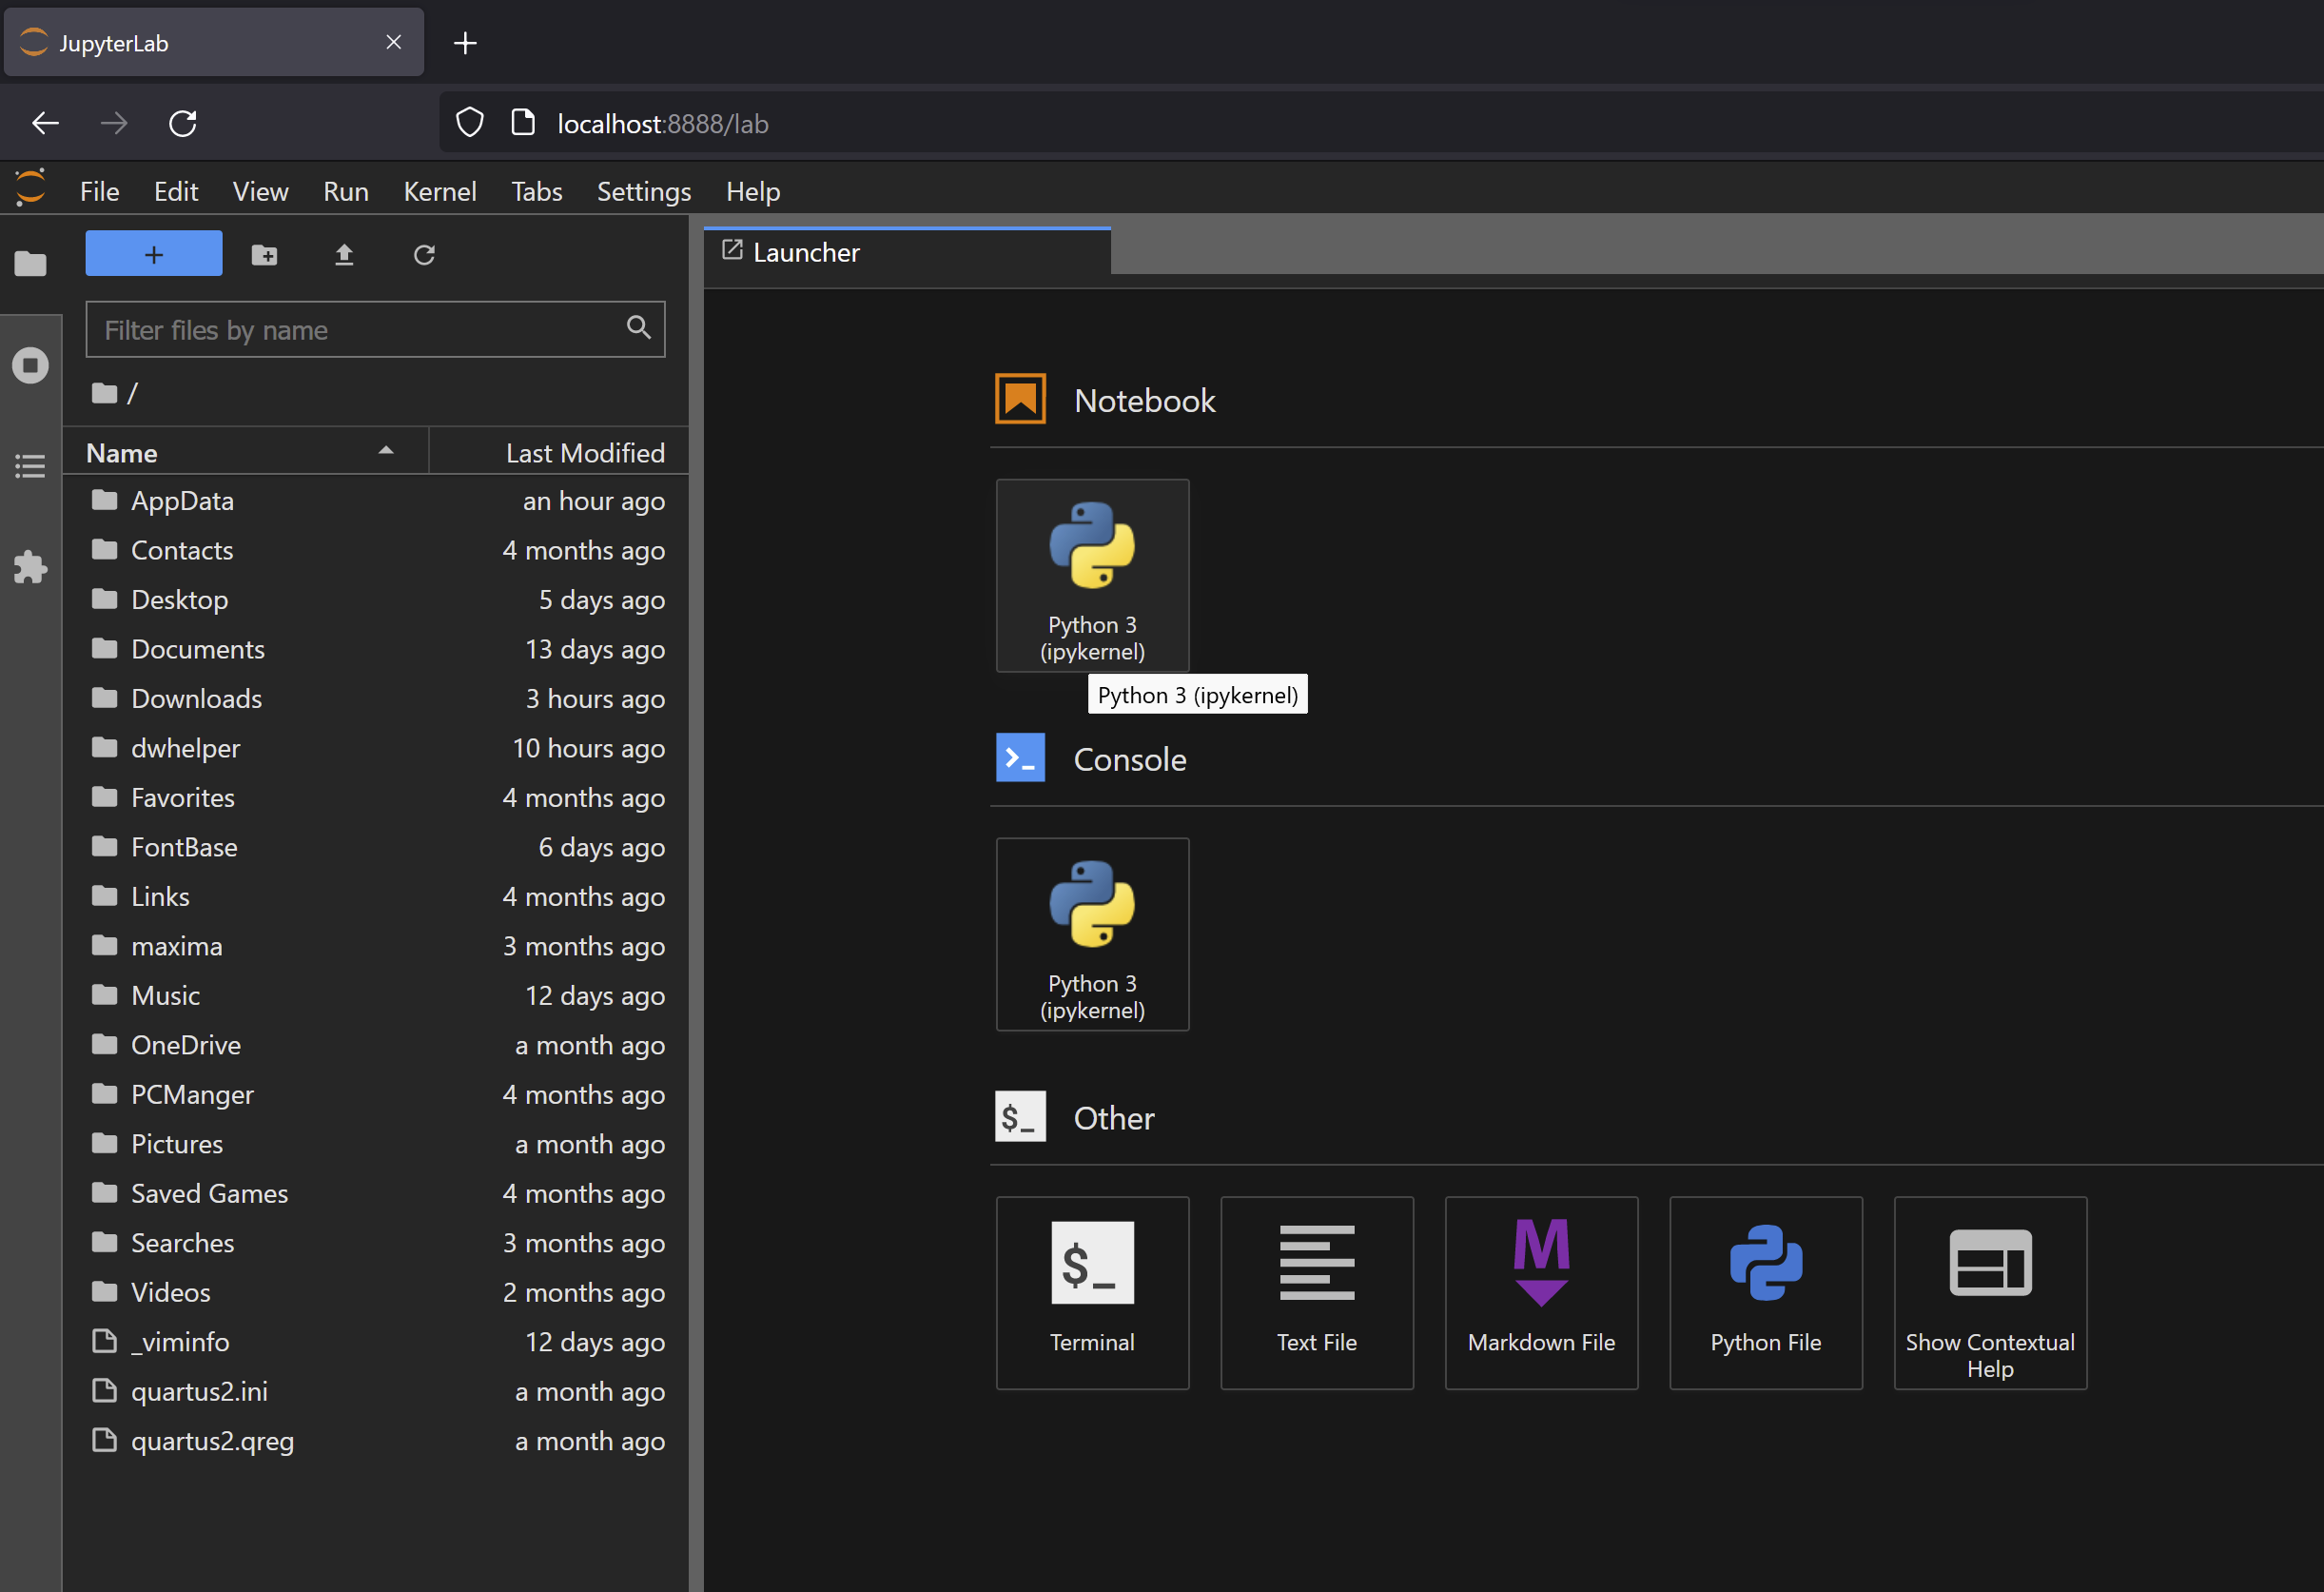Focus the Filter files by name field
This screenshot has height=1592, width=2324.
click(360, 330)
